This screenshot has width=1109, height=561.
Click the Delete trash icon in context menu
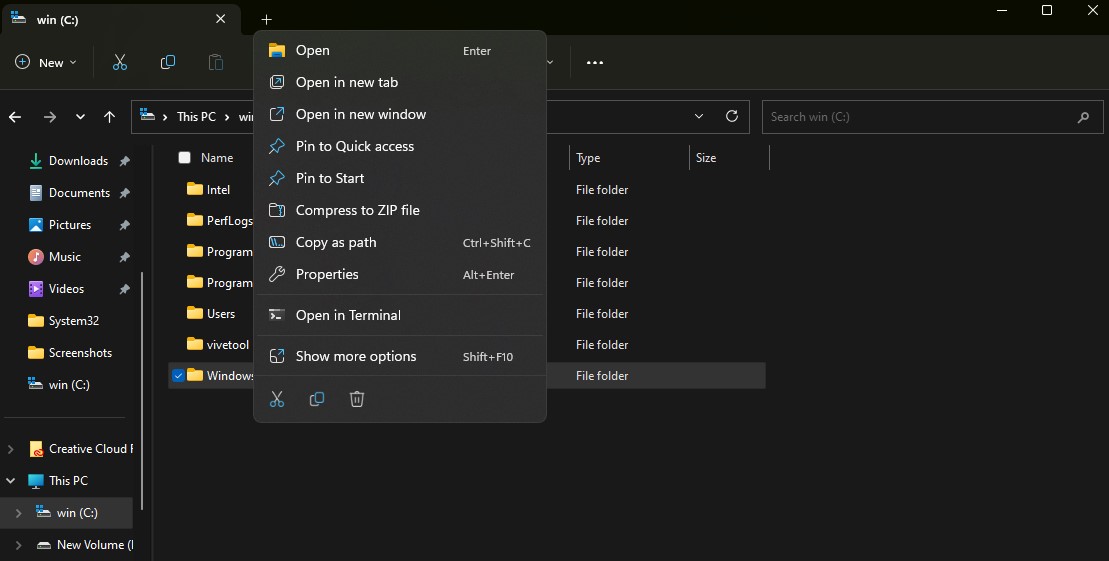(357, 399)
